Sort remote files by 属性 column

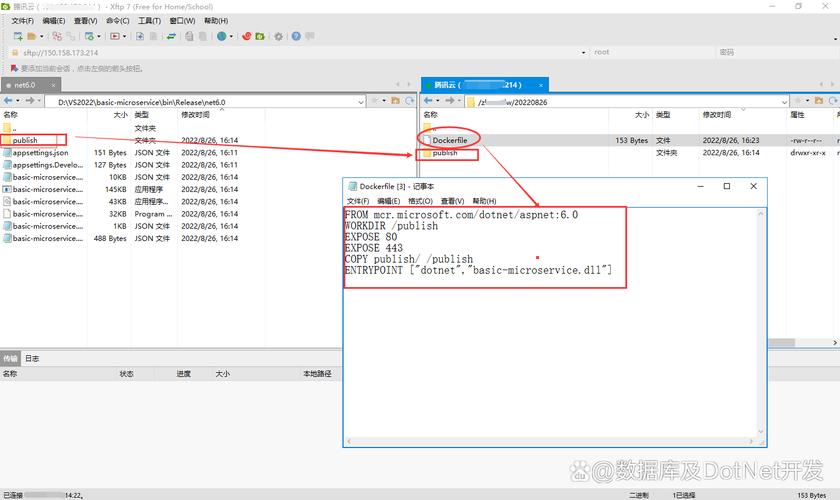[797, 115]
